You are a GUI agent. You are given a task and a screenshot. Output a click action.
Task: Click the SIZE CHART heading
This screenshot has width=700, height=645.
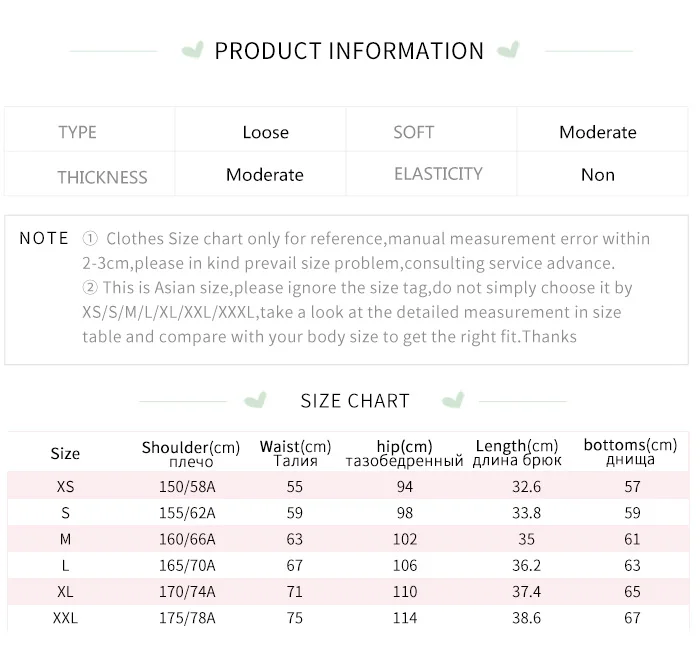pyautogui.click(x=355, y=401)
